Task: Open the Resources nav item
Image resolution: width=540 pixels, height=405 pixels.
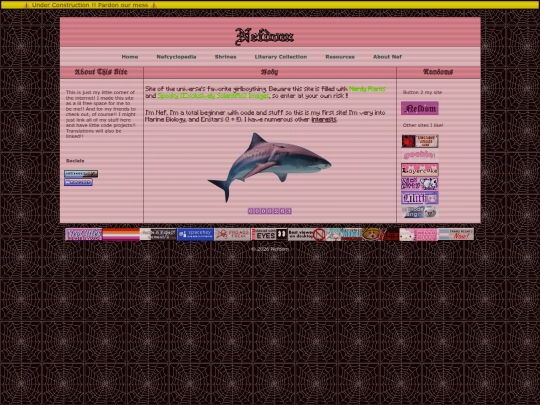Action: [340, 57]
